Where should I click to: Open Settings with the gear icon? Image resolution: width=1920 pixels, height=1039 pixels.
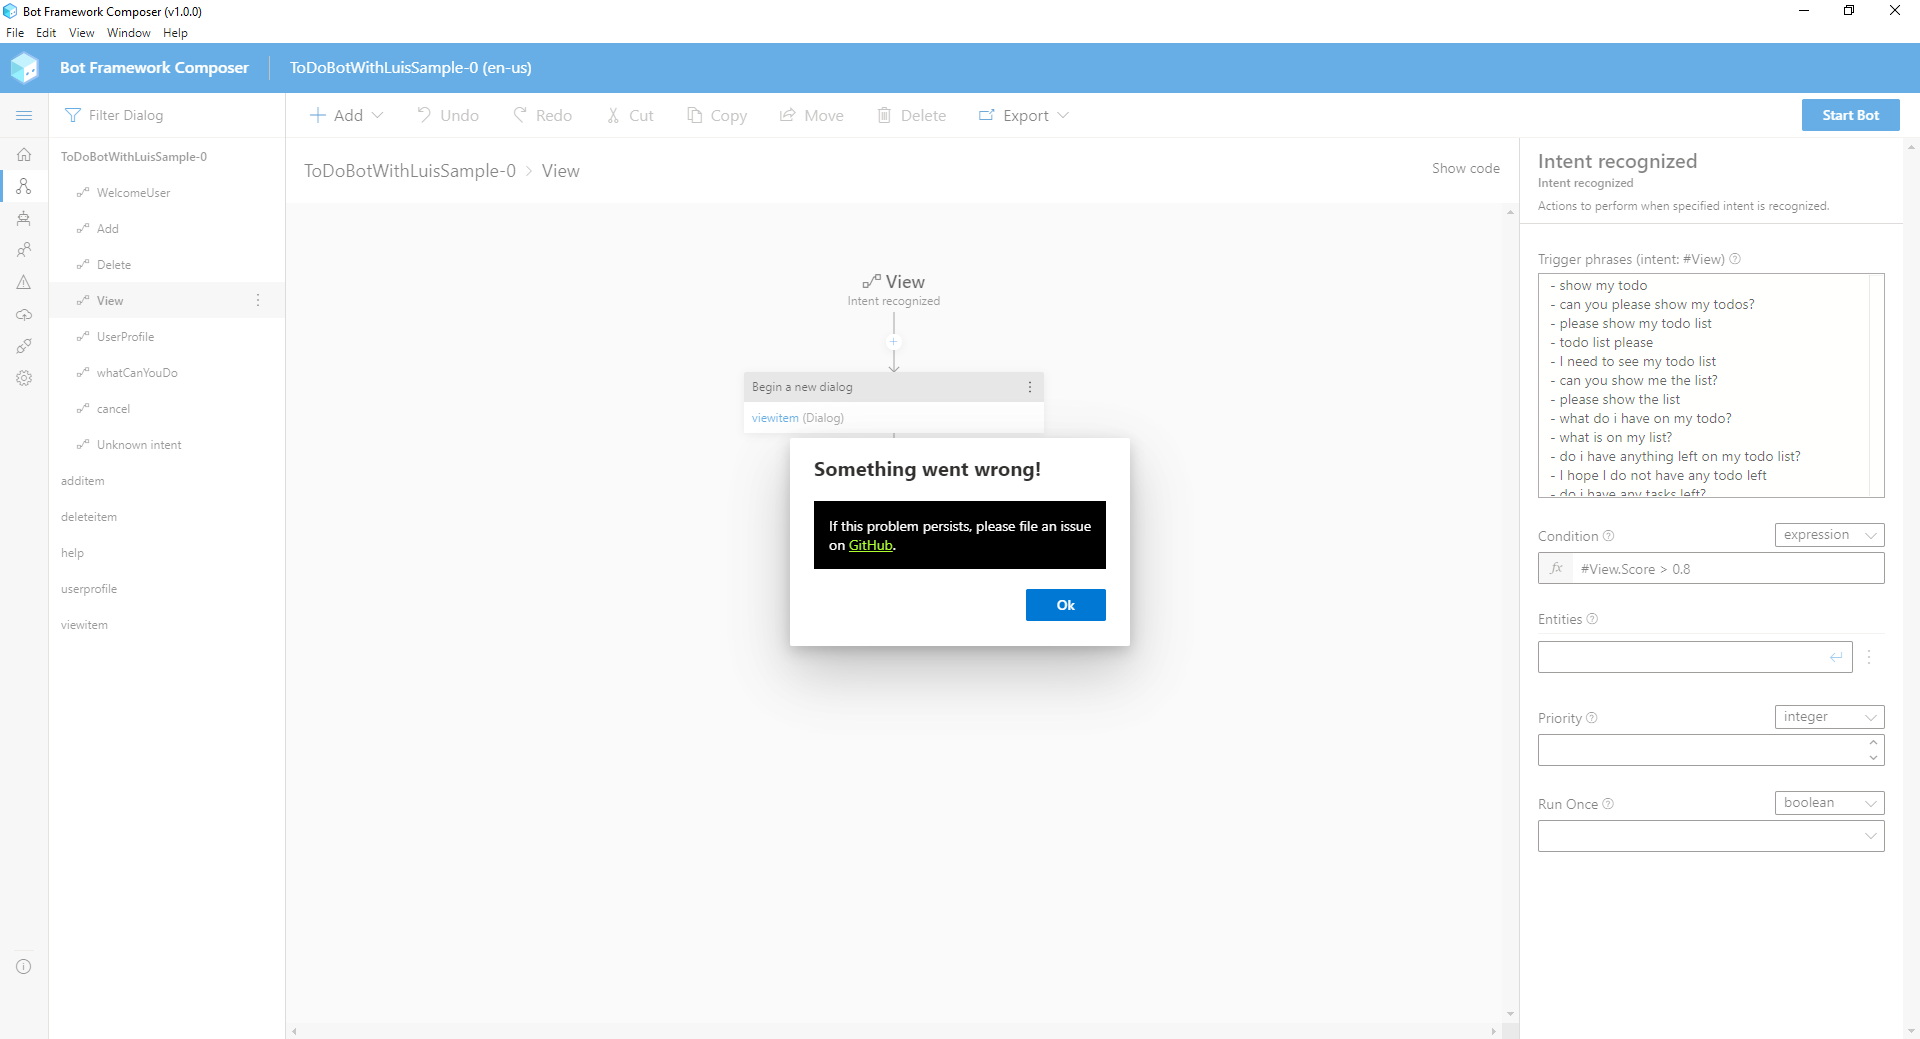24,378
